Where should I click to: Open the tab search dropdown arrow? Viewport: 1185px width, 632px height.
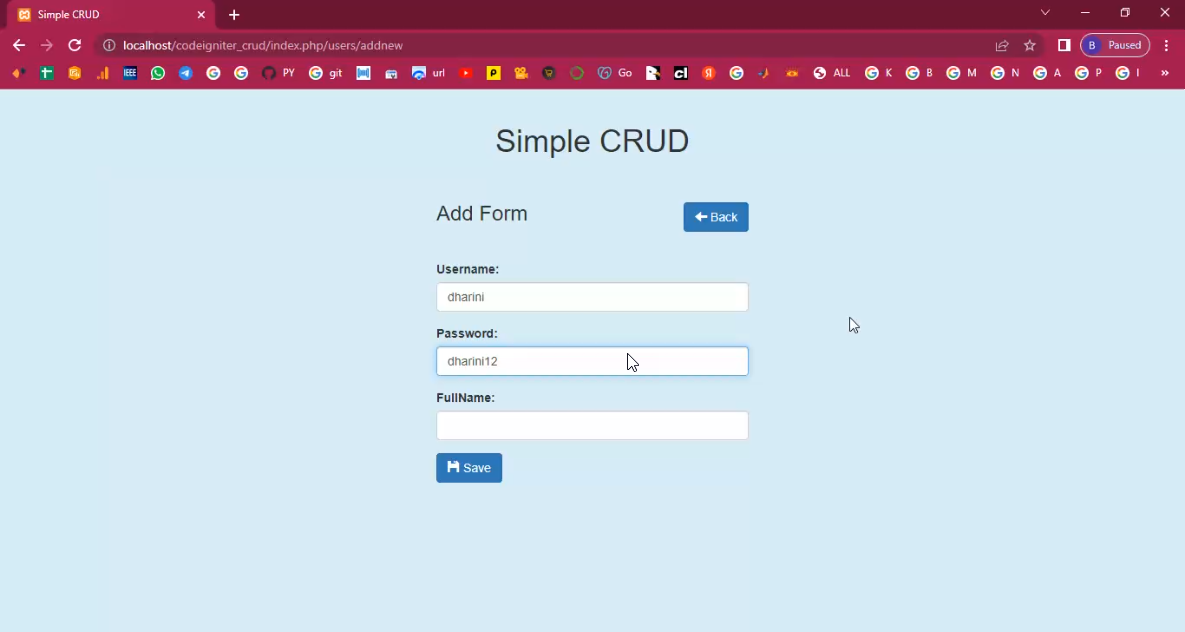1045,13
